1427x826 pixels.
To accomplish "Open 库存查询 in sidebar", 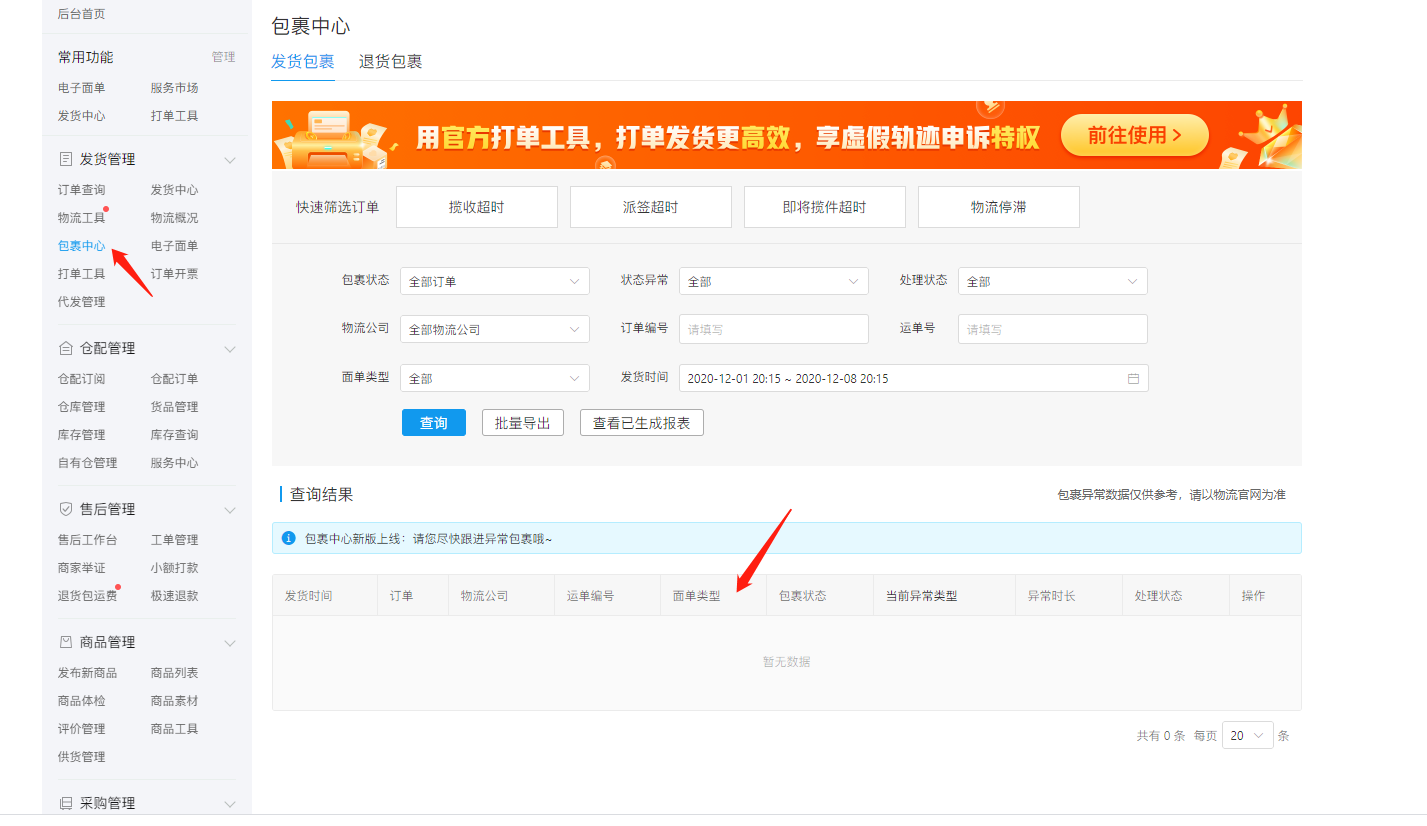I will pyautogui.click(x=175, y=435).
